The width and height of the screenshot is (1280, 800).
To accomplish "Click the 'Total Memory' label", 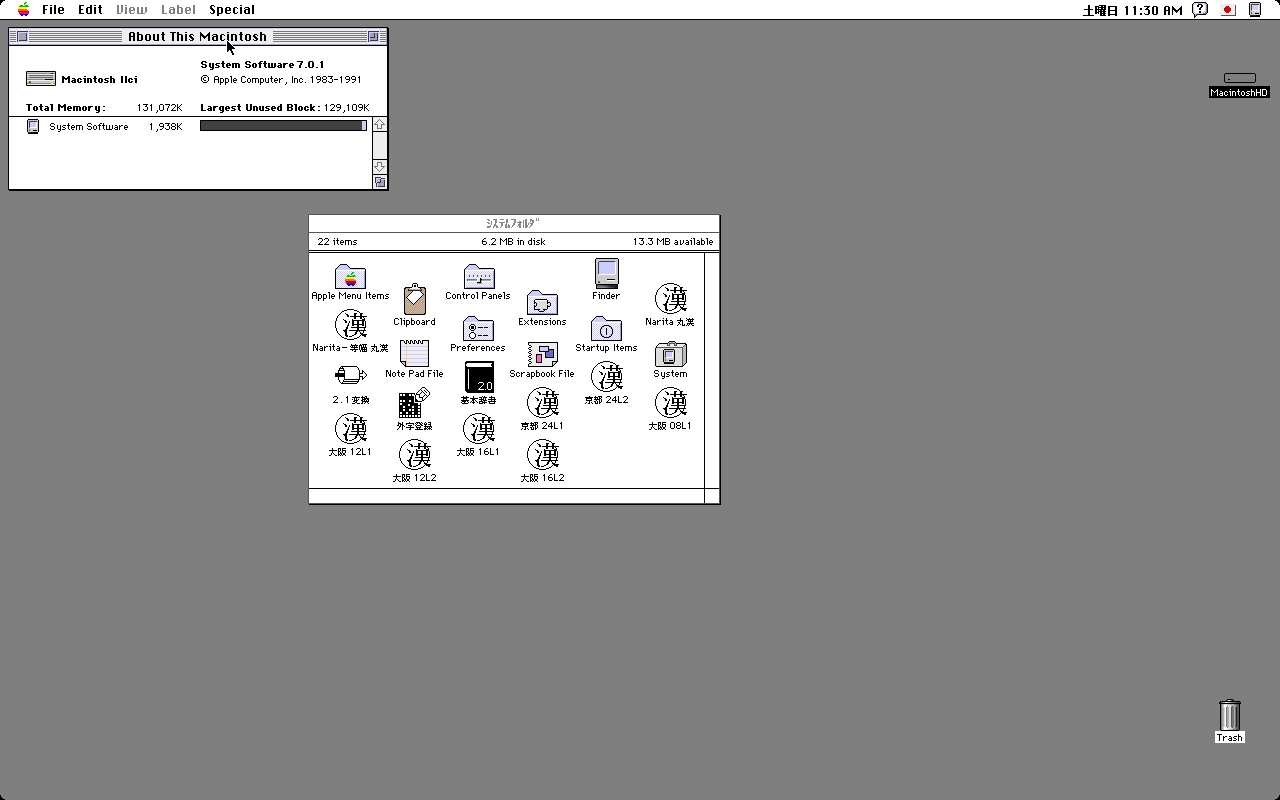I will click(x=66, y=107).
